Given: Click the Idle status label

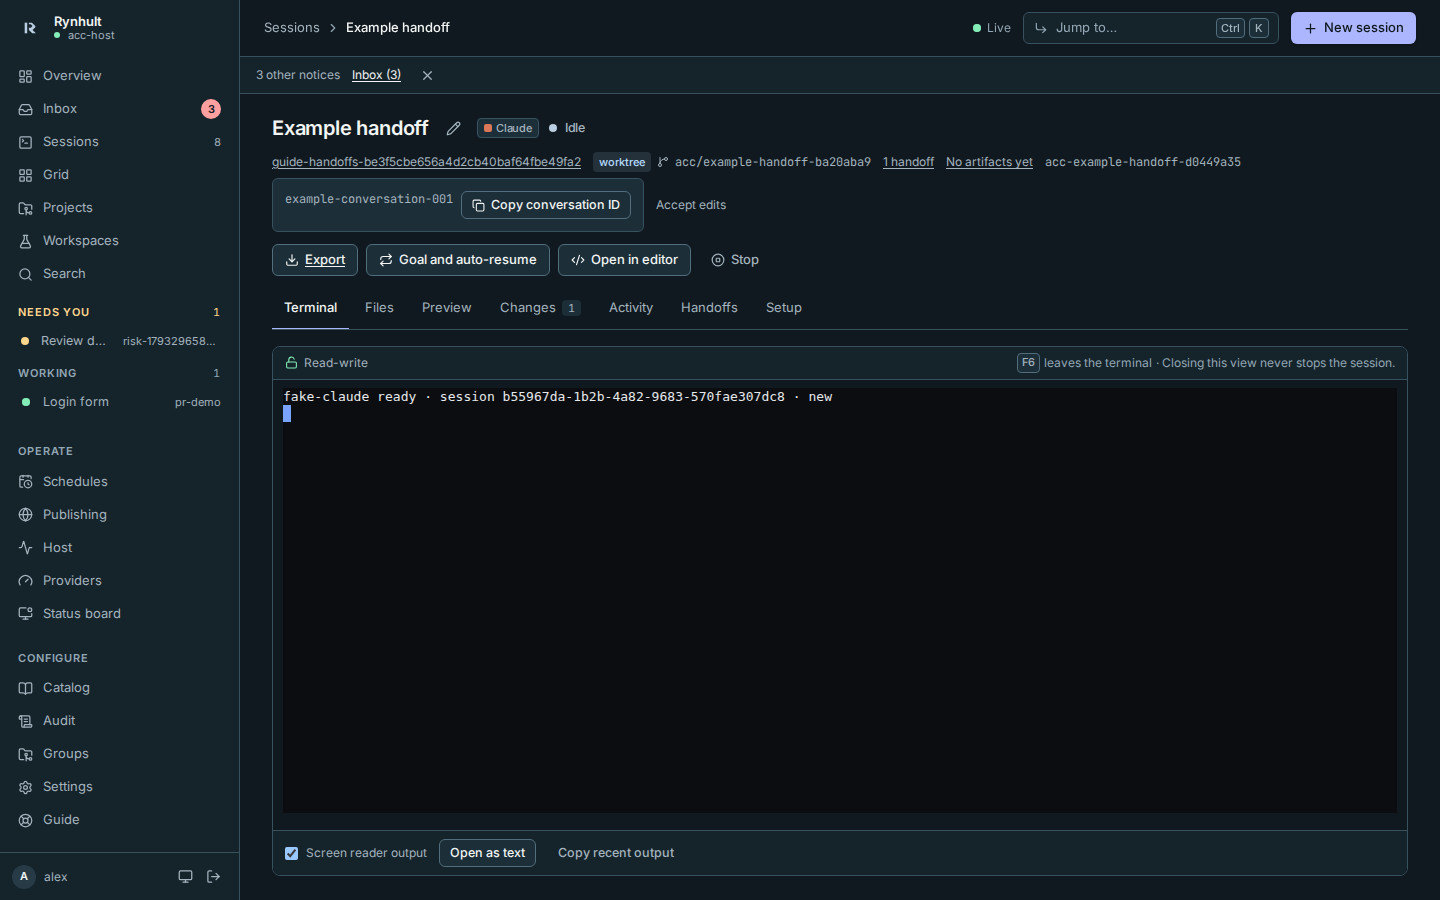Looking at the screenshot, I should [567, 128].
